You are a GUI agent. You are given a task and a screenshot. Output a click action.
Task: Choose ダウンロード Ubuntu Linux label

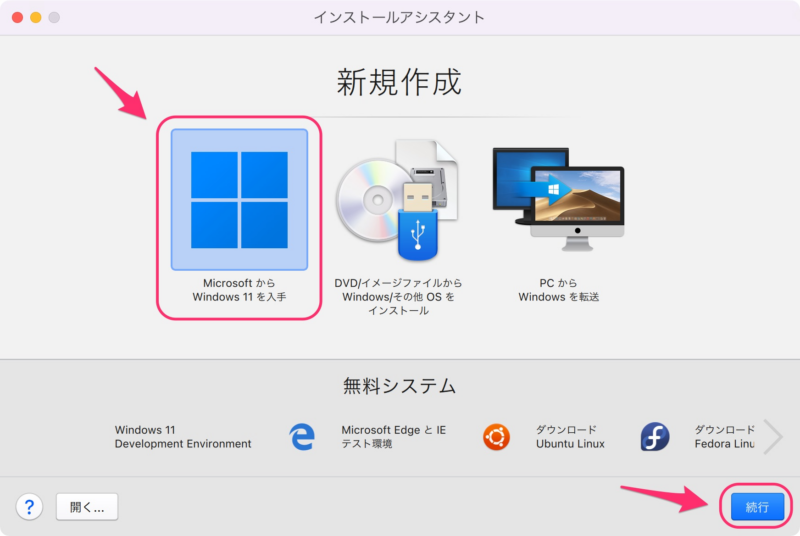coord(570,437)
